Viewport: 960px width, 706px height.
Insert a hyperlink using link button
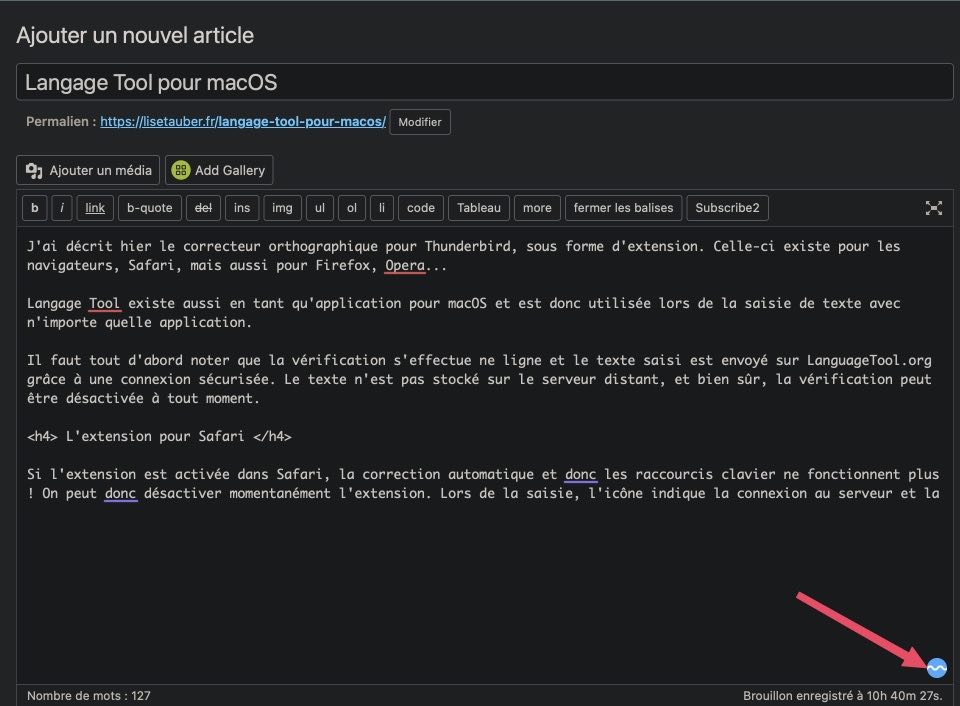pos(95,208)
